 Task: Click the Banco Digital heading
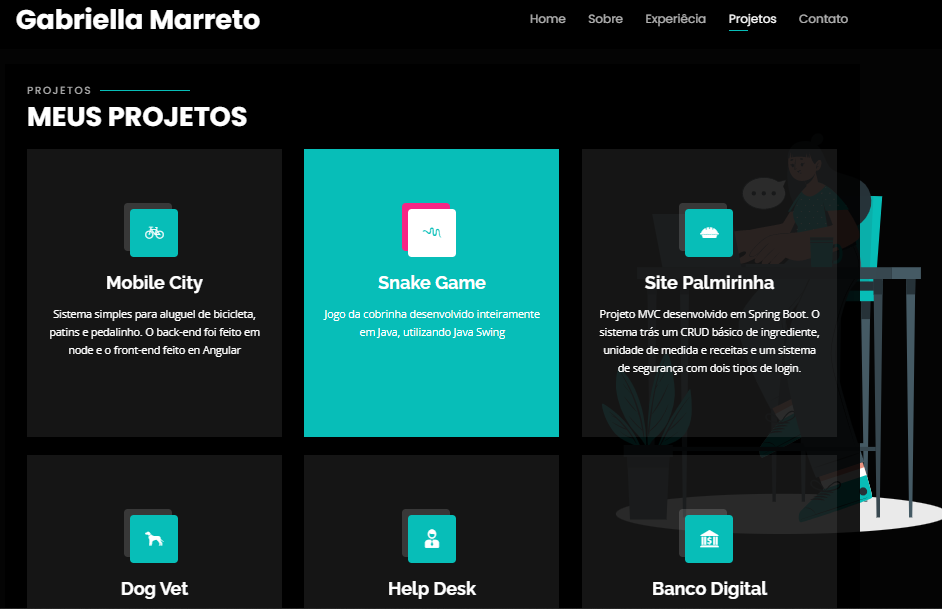click(x=709, y=589)
